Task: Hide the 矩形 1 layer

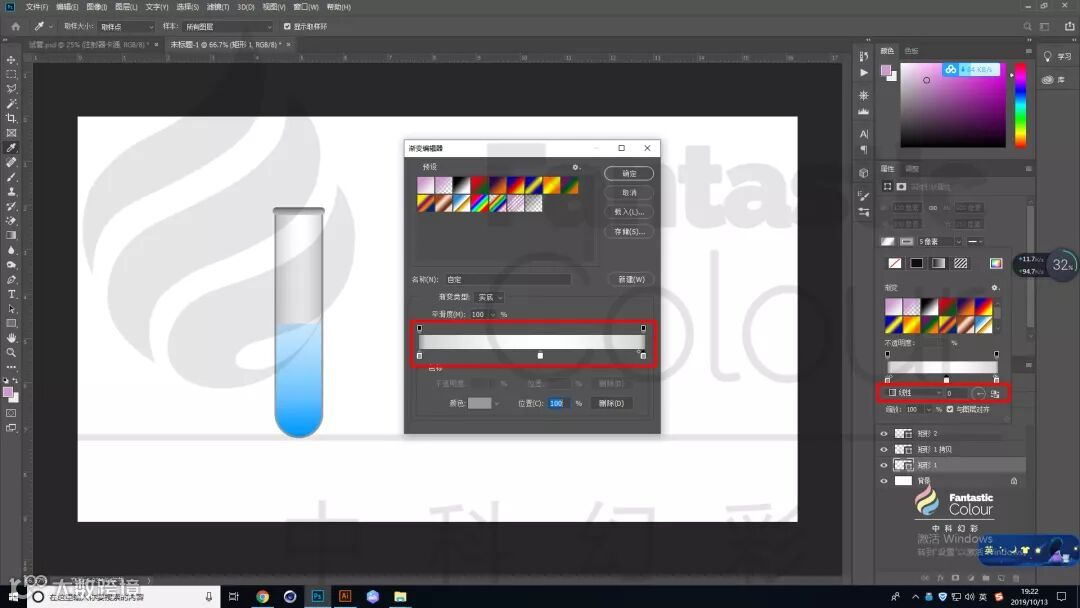Action: click(884, 465)
